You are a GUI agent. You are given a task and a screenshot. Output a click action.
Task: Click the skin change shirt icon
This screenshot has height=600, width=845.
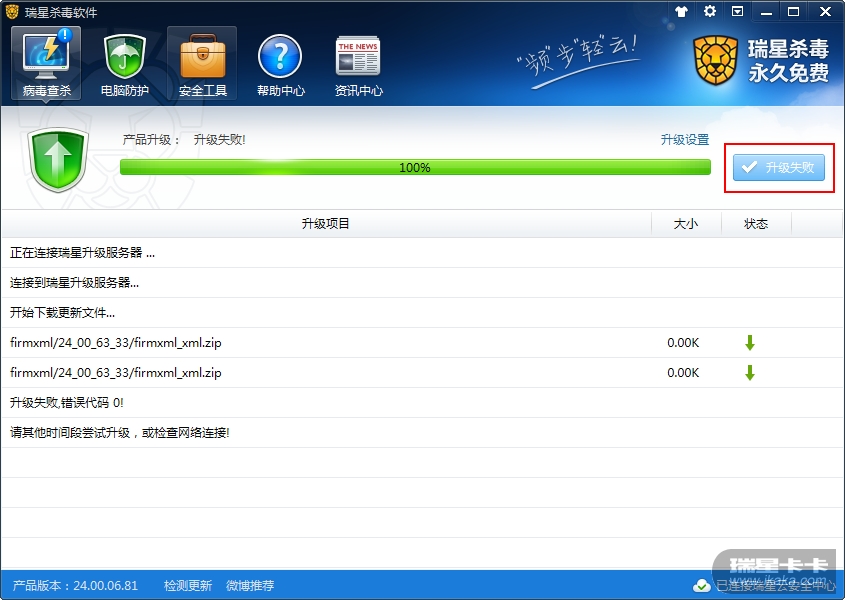tap(681, 11)
